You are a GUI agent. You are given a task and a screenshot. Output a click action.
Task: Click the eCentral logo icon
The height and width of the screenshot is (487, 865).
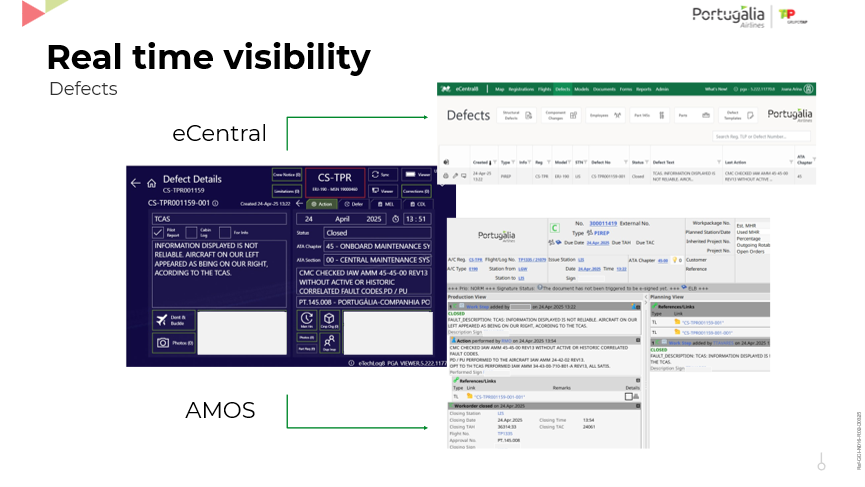coord(446,89)
